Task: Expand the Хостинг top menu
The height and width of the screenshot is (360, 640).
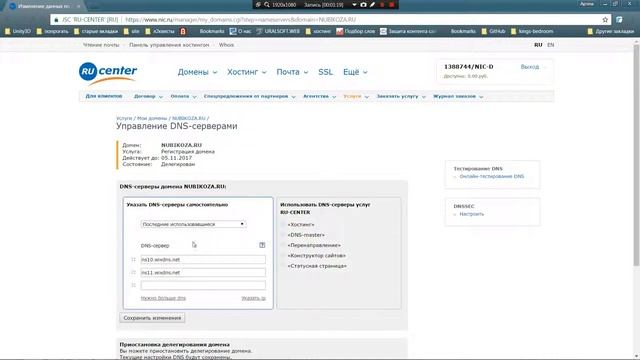Action: (247, 72)
